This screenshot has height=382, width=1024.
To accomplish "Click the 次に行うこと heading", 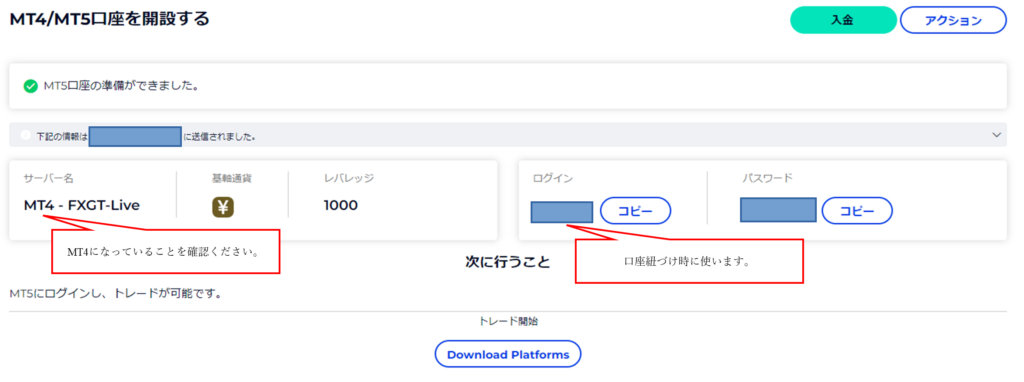I will [x=507, y=263].
